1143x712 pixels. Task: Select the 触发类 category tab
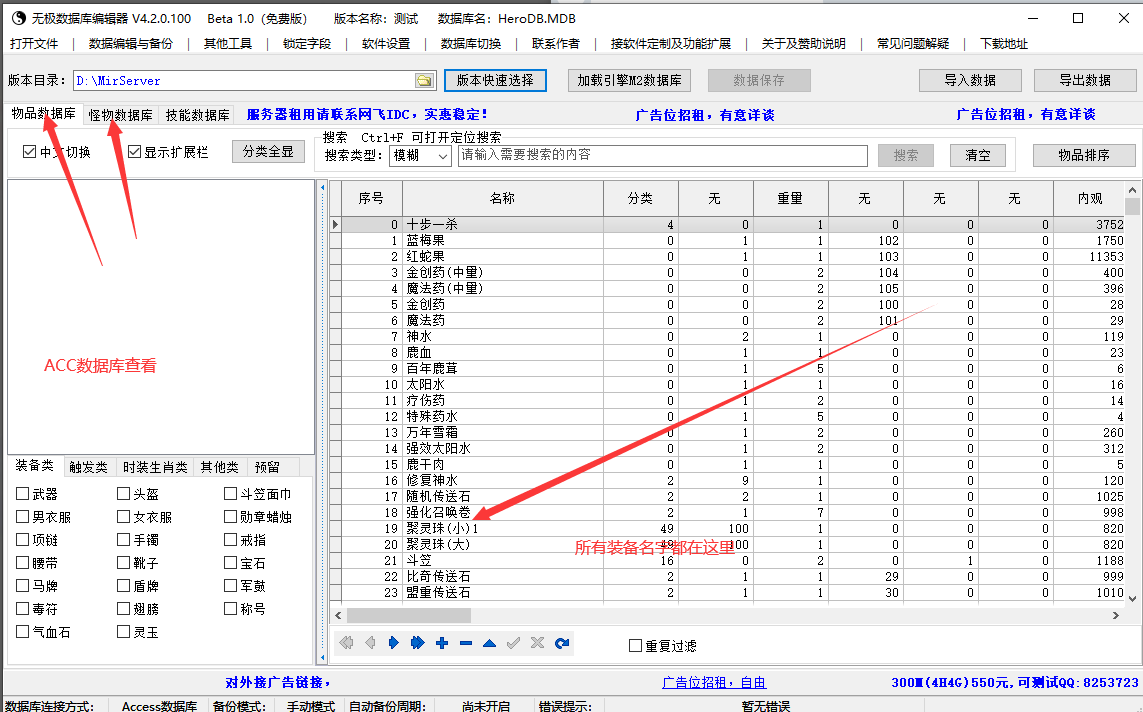point(88,467)
